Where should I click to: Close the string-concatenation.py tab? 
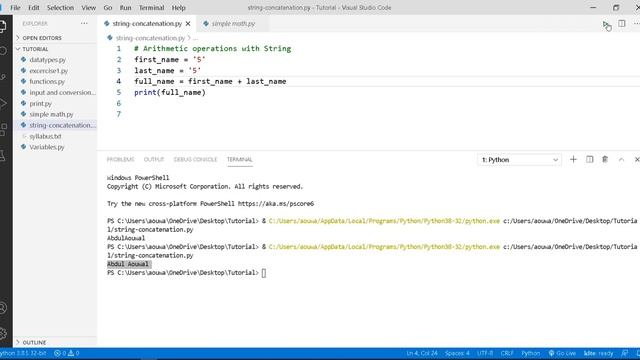click(x=188, y=24)
